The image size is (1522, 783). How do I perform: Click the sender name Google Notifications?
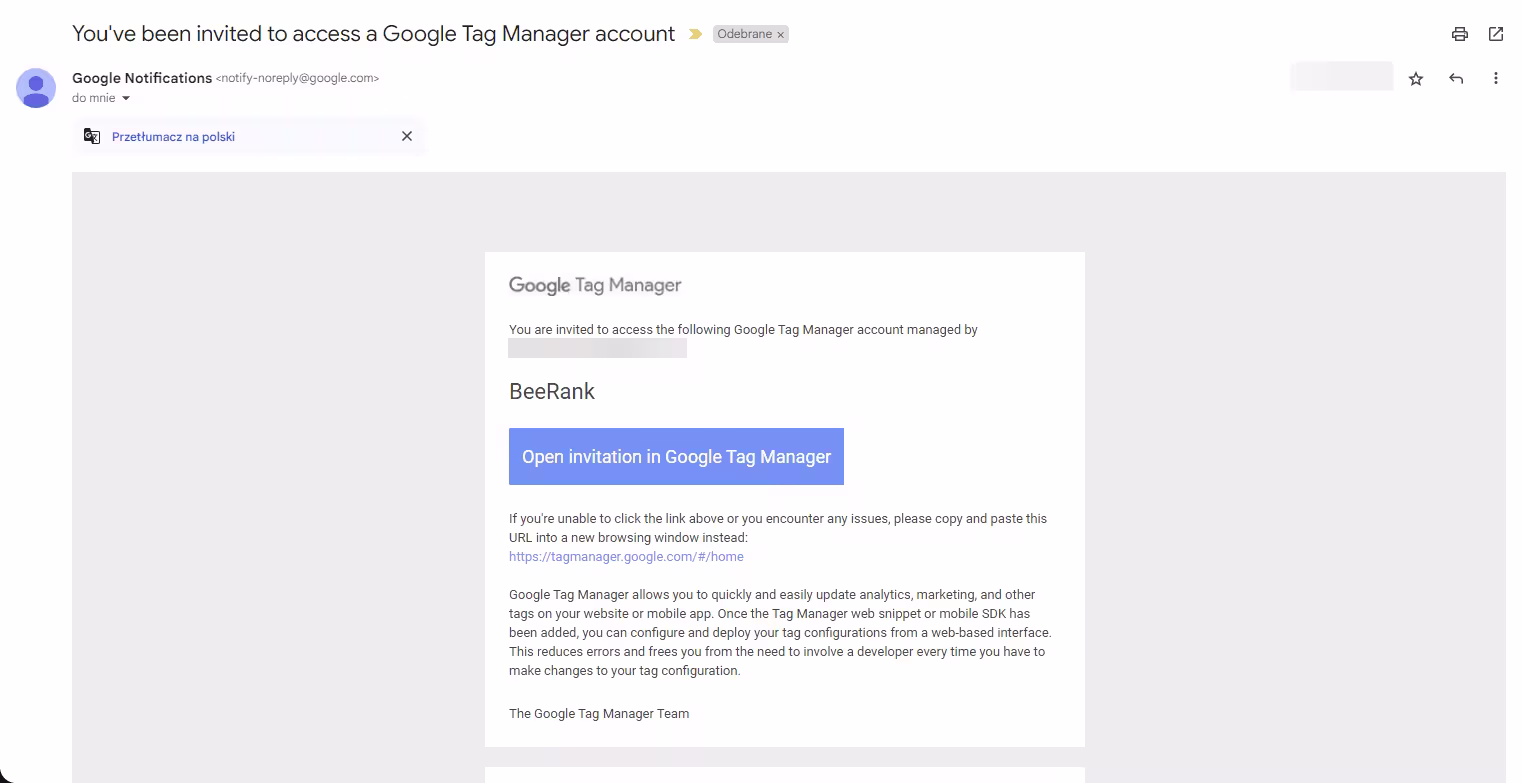[x=142, y=78]
